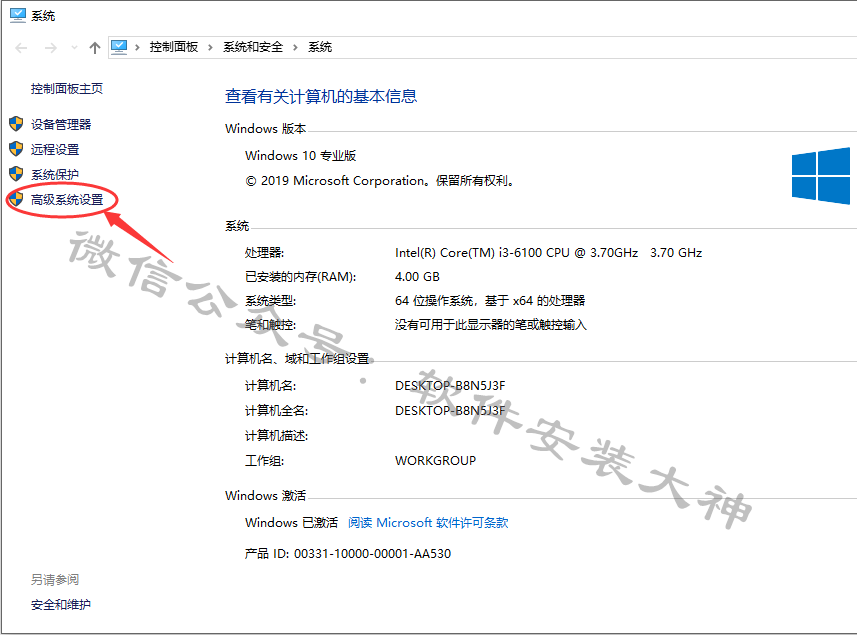This screenshot has width=857, height=635.
Task: Click the back navigation arrow
Action: point(21,48)
